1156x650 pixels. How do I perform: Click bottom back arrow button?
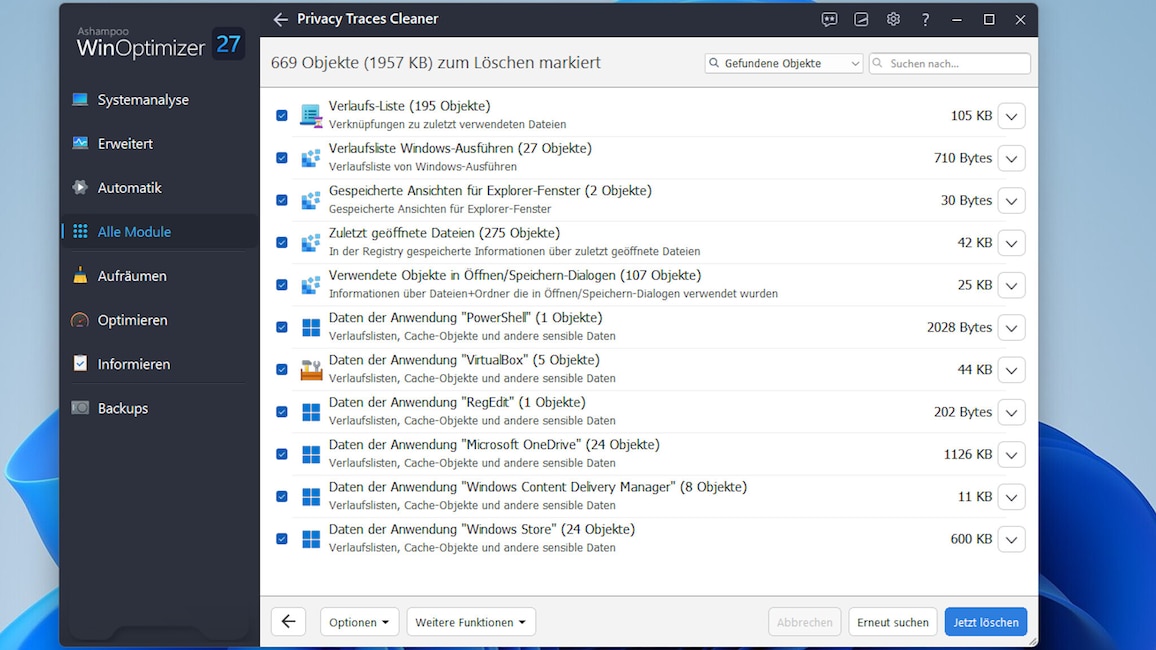[x=288, y=622]
